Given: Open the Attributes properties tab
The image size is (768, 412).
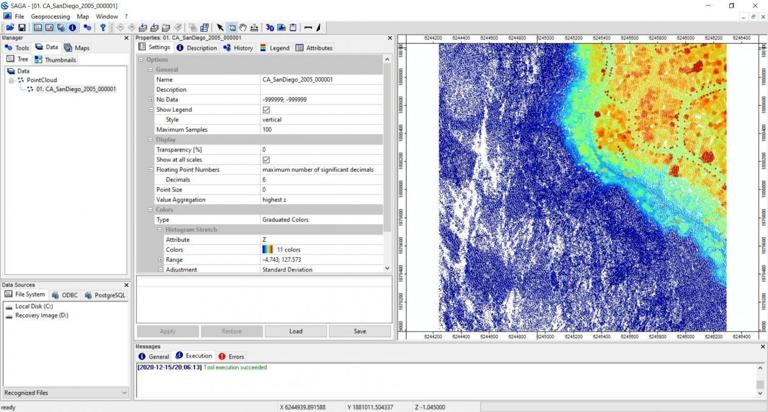Looking at the screenshot, I should pos(314,48).
